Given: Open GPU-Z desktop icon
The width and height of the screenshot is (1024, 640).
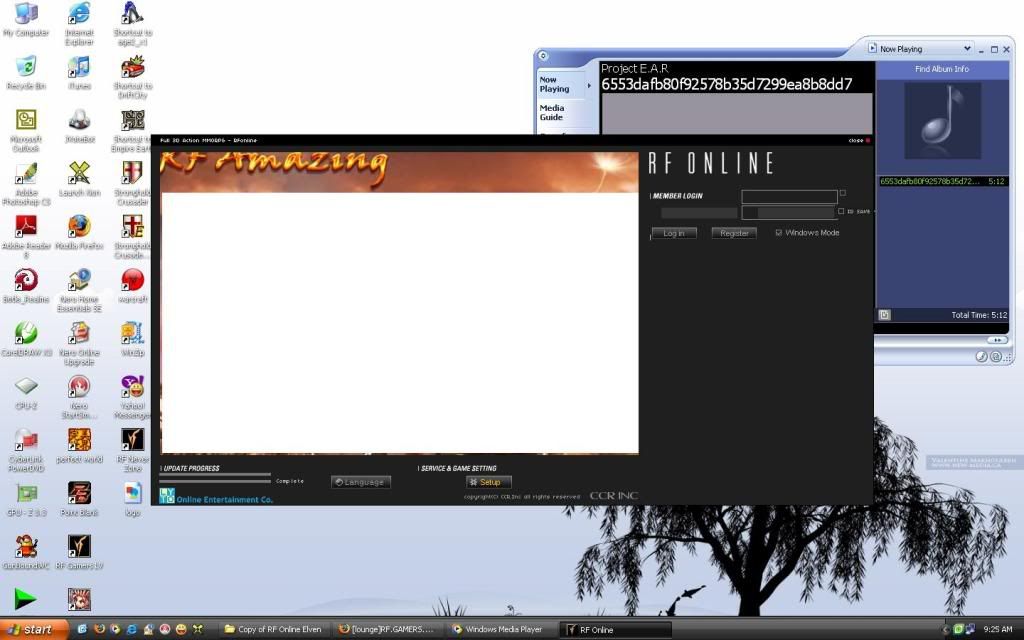Looking at the screenshot, I should click(26, 499).
